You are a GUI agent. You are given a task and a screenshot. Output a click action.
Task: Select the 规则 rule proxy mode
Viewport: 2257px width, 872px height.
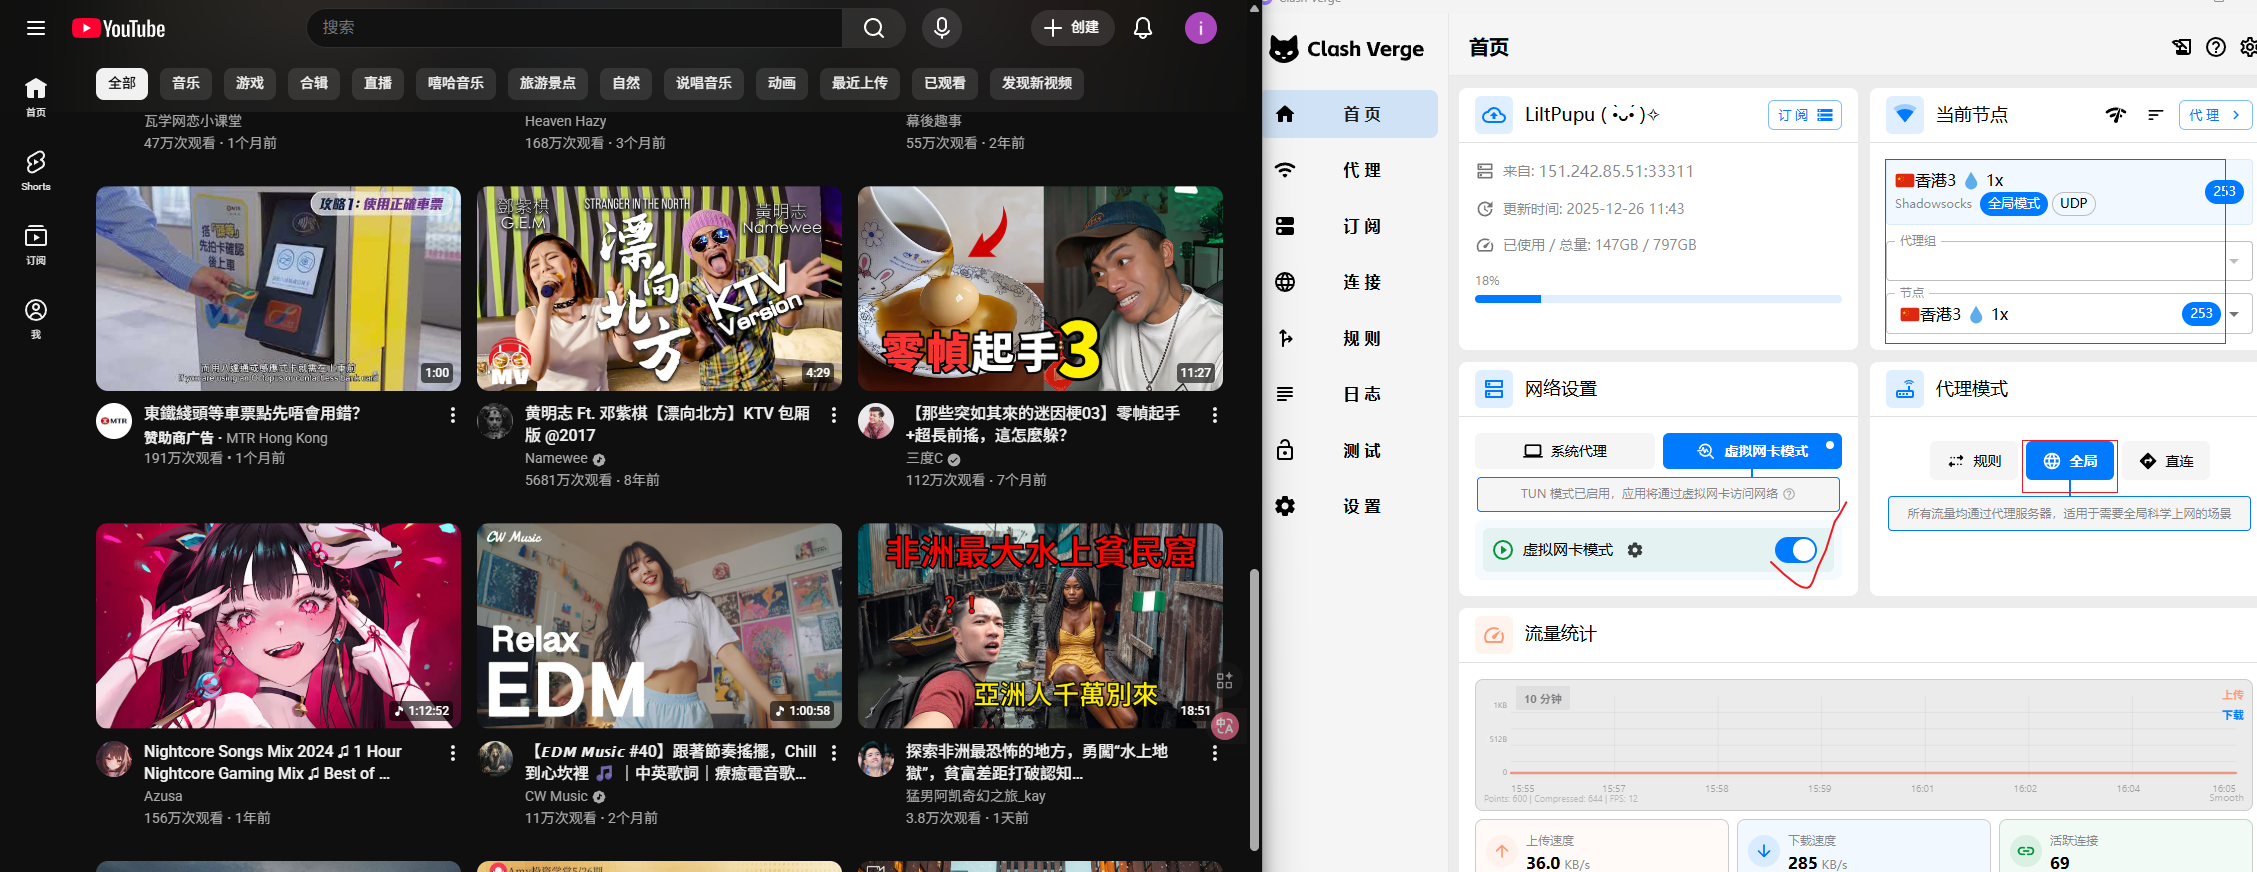(1975, 461)
